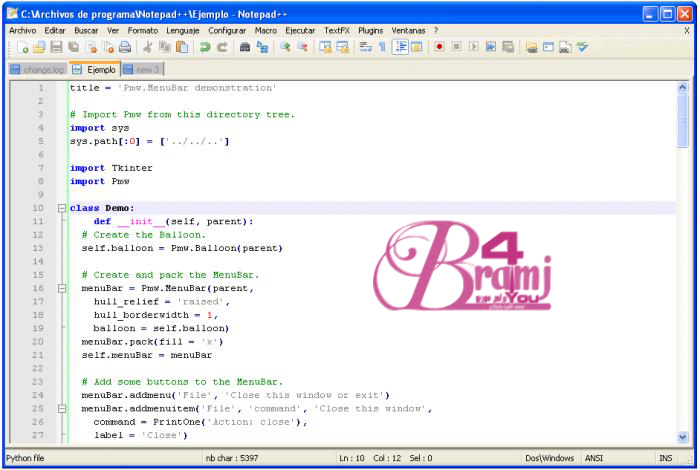Click Dos\Windows in the status bar

click(x=550, y=458)
